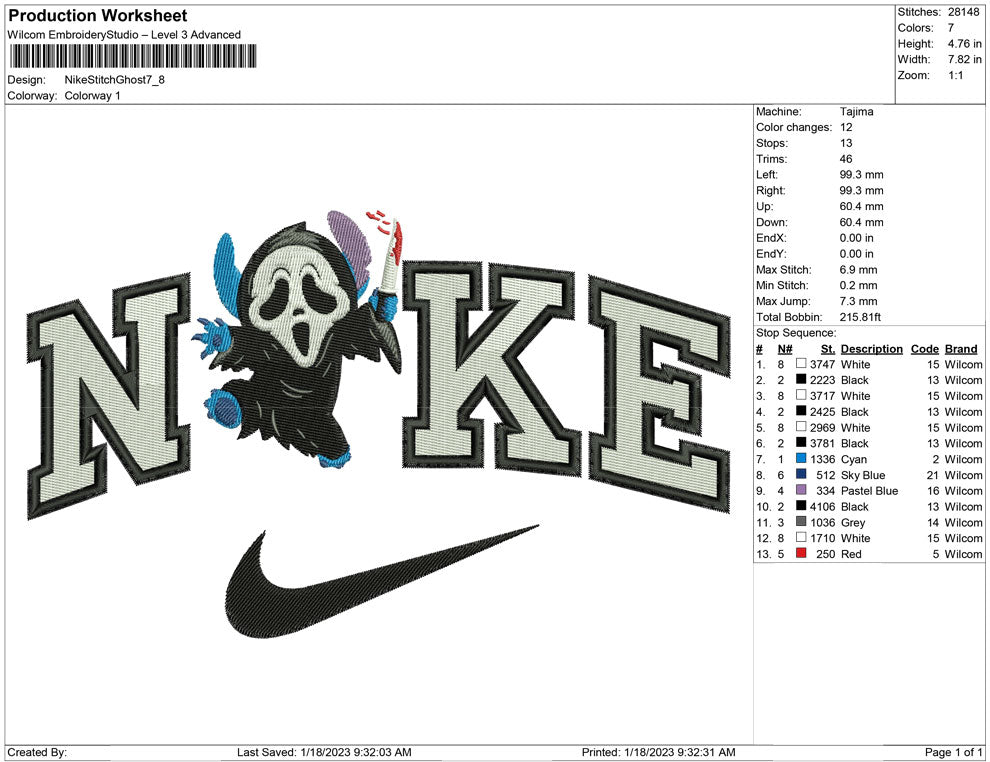Viewport: 990px width, 762px height.
Task: Click the 'Brand' column header
Action: coord(961,349)
